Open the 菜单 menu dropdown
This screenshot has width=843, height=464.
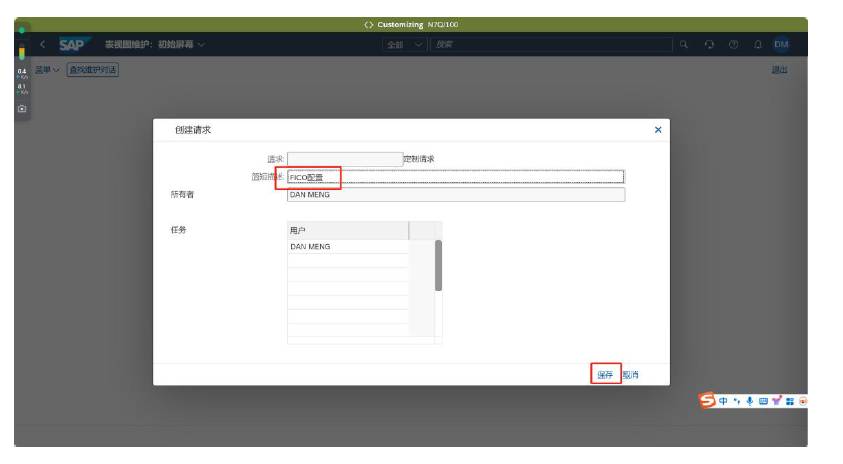pos(47,70)
